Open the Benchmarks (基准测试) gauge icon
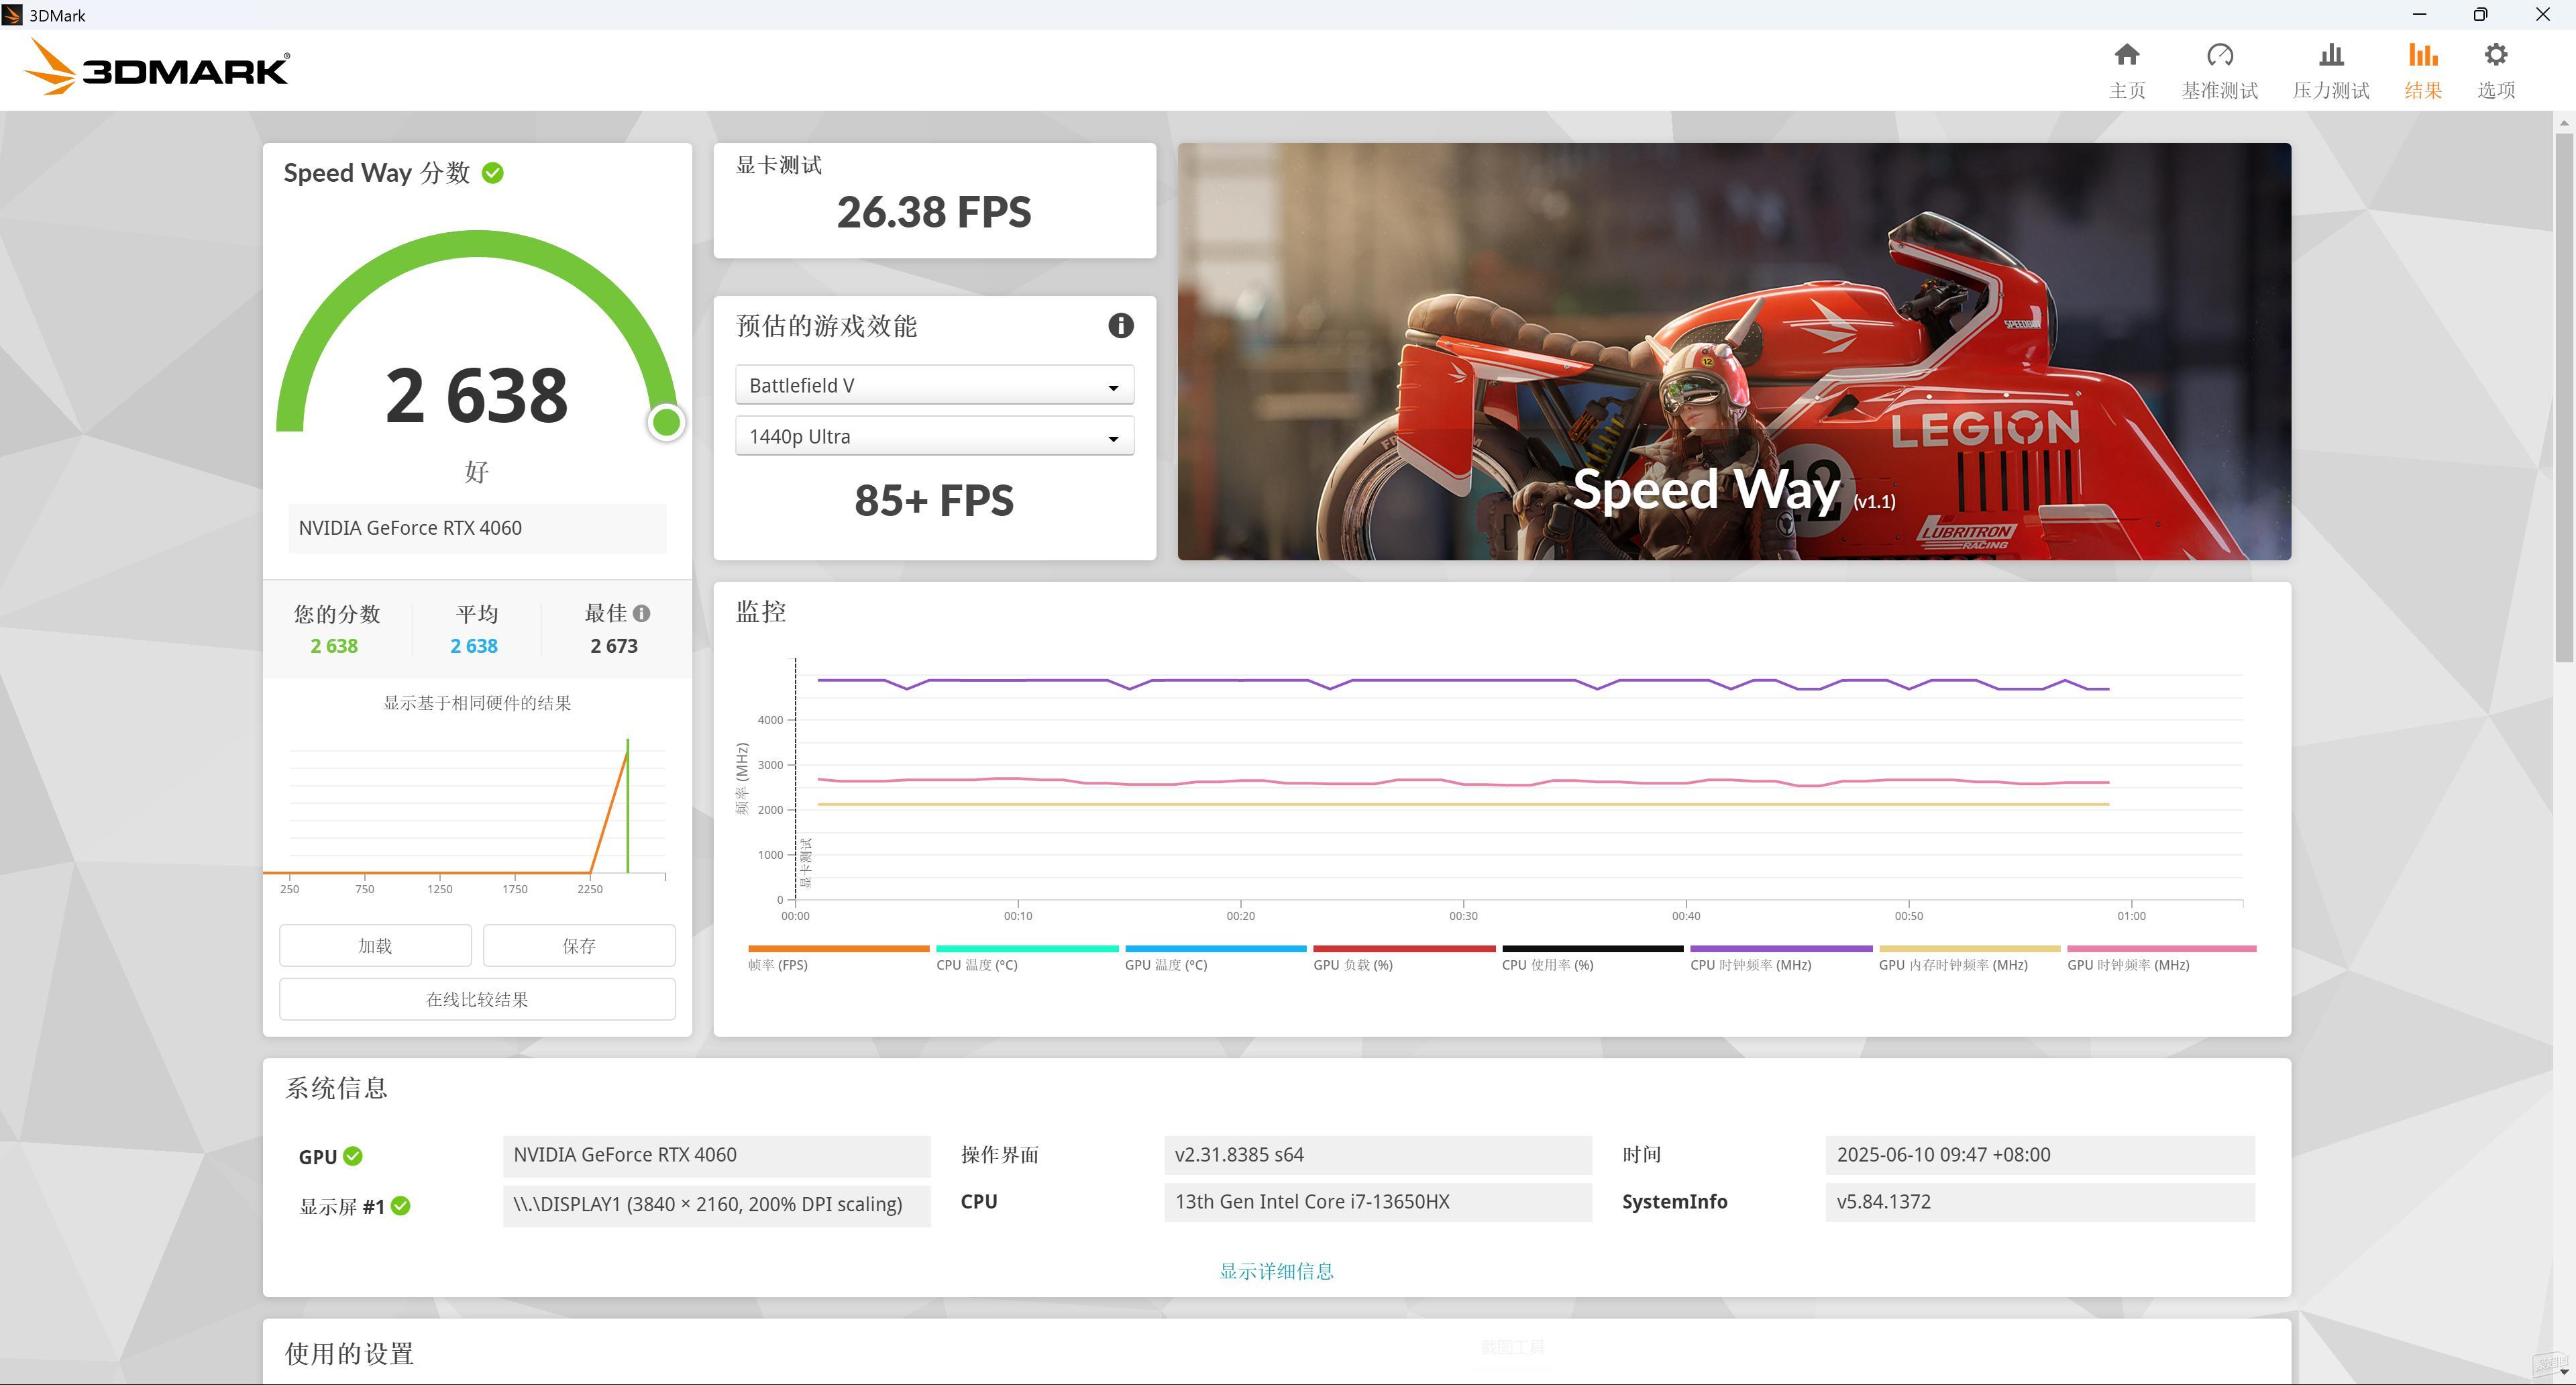2576x1385 pixels. 2219,55
